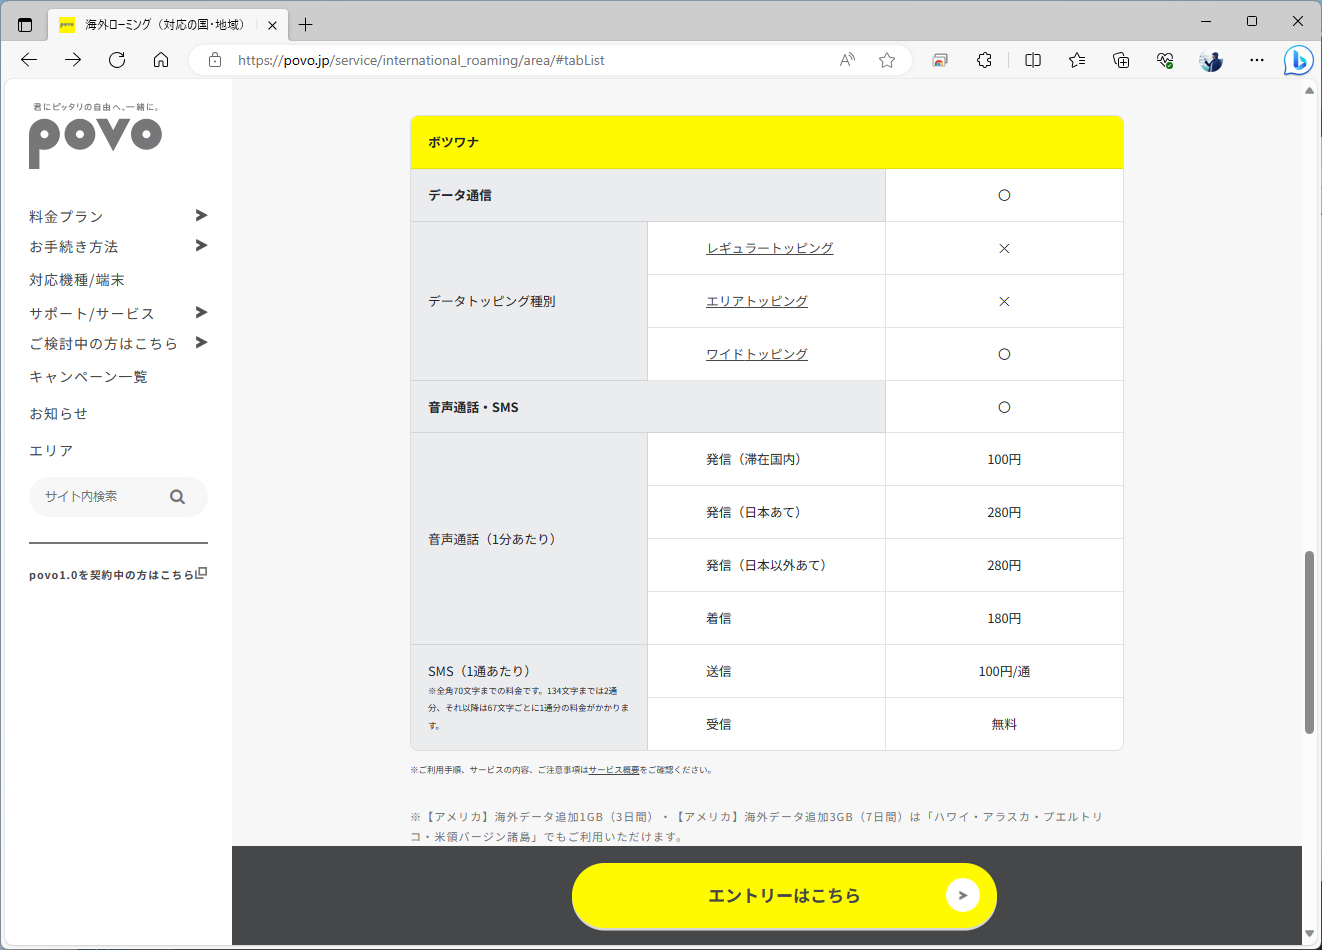
Task: Open 対応機種/端末 in the sidebar
Action: pos(77,280)
